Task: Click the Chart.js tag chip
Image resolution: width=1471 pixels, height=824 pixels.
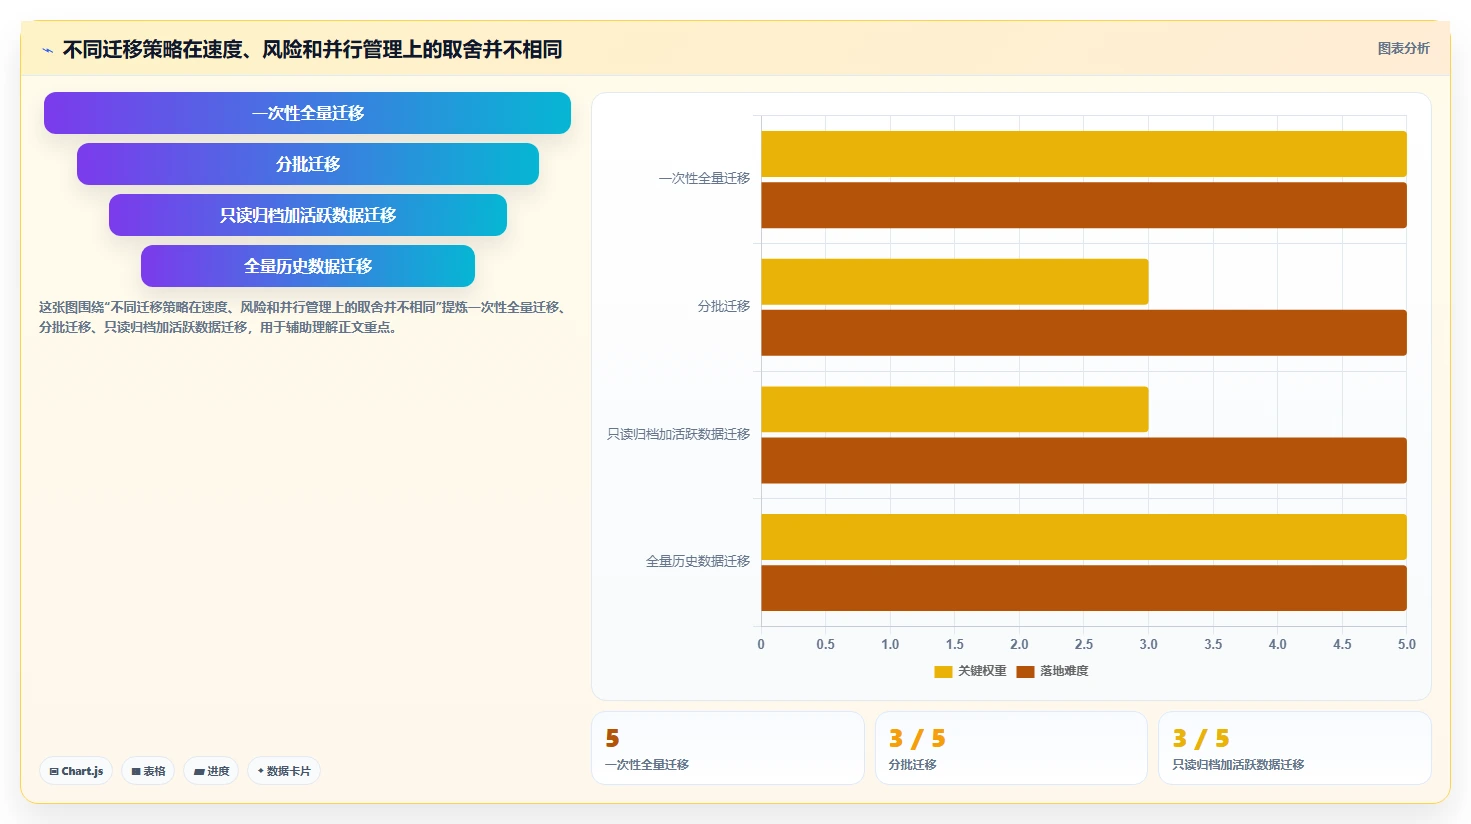Action: click(76, 771)
